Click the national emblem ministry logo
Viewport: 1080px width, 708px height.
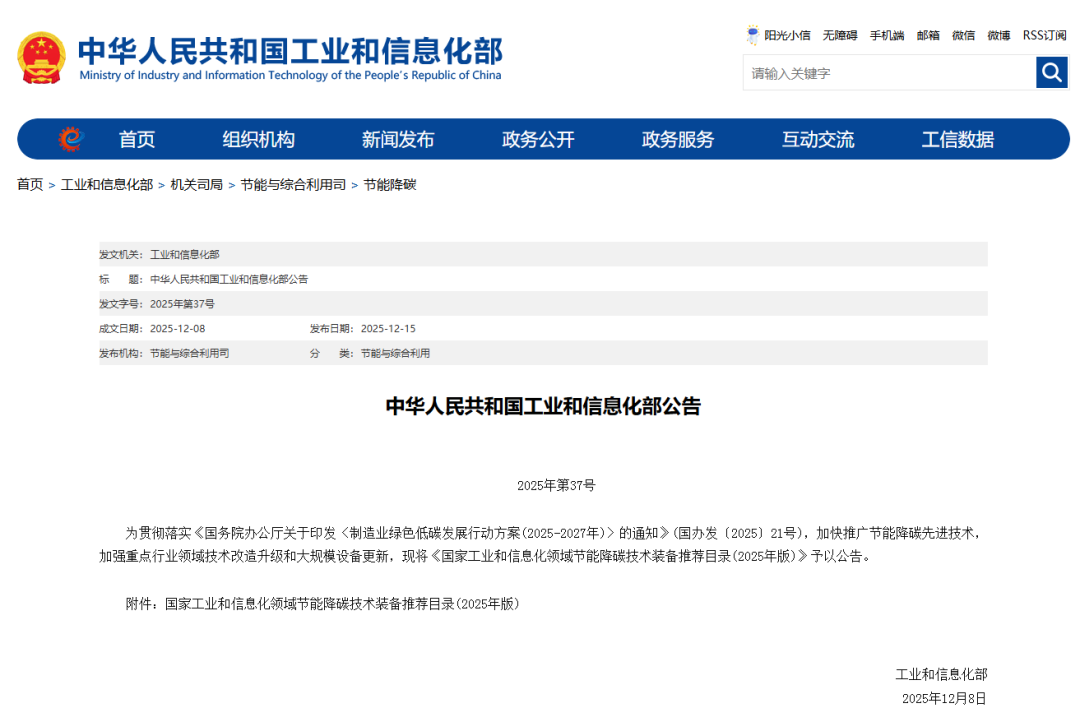[41, 56]
